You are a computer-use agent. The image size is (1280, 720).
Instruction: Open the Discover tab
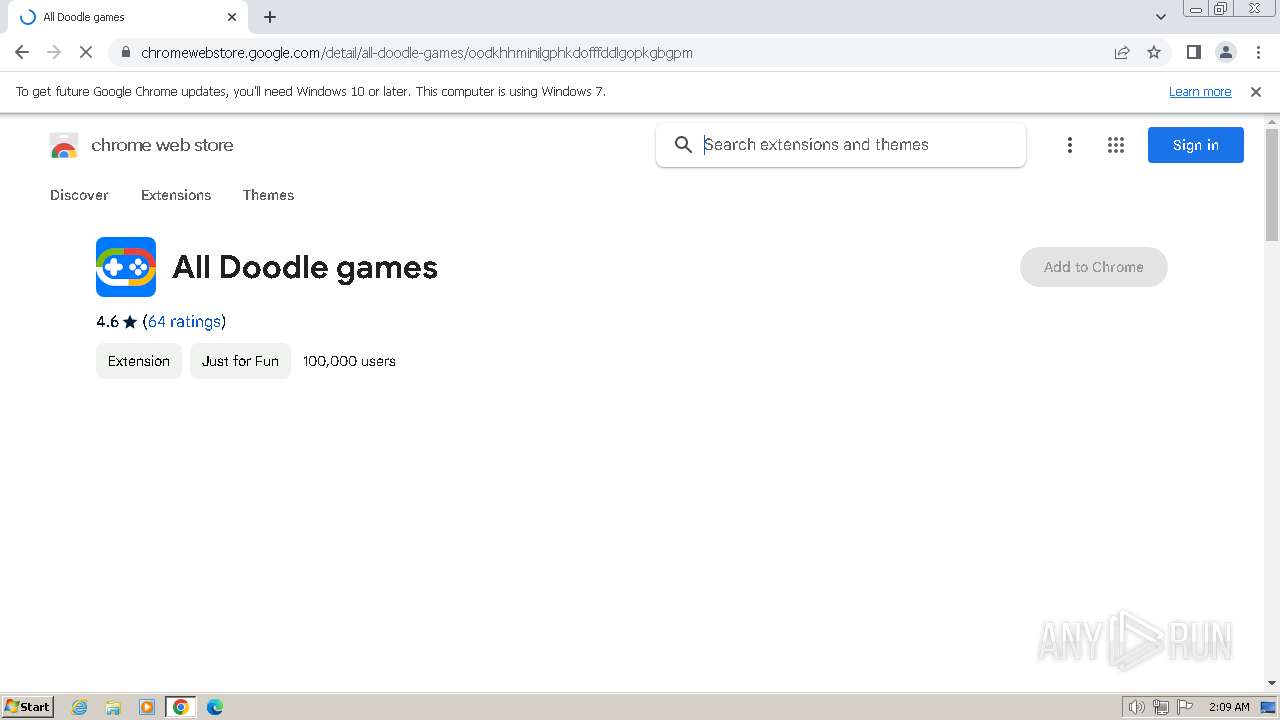(x=79, y=195)
